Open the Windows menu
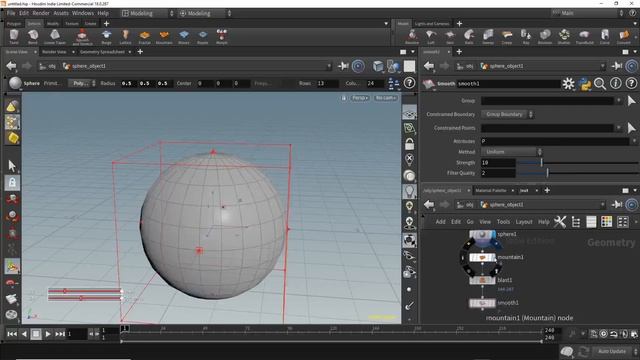 click(83, 13)
